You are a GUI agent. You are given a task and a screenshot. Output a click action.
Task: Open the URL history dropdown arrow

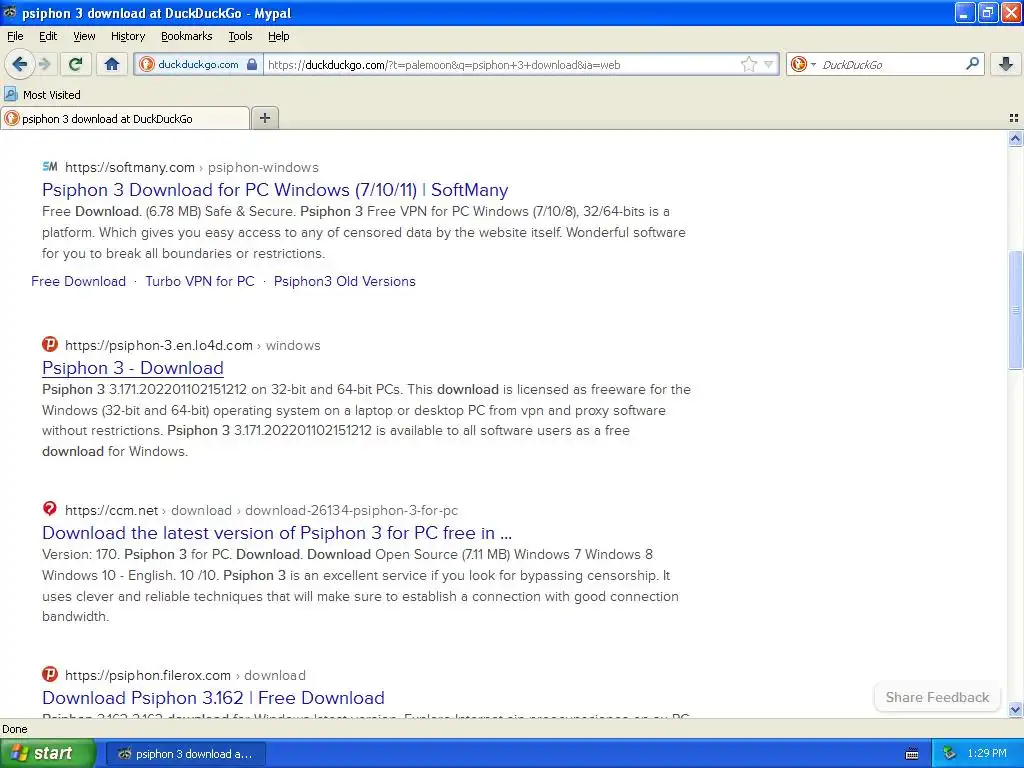[x=769, y=64]
